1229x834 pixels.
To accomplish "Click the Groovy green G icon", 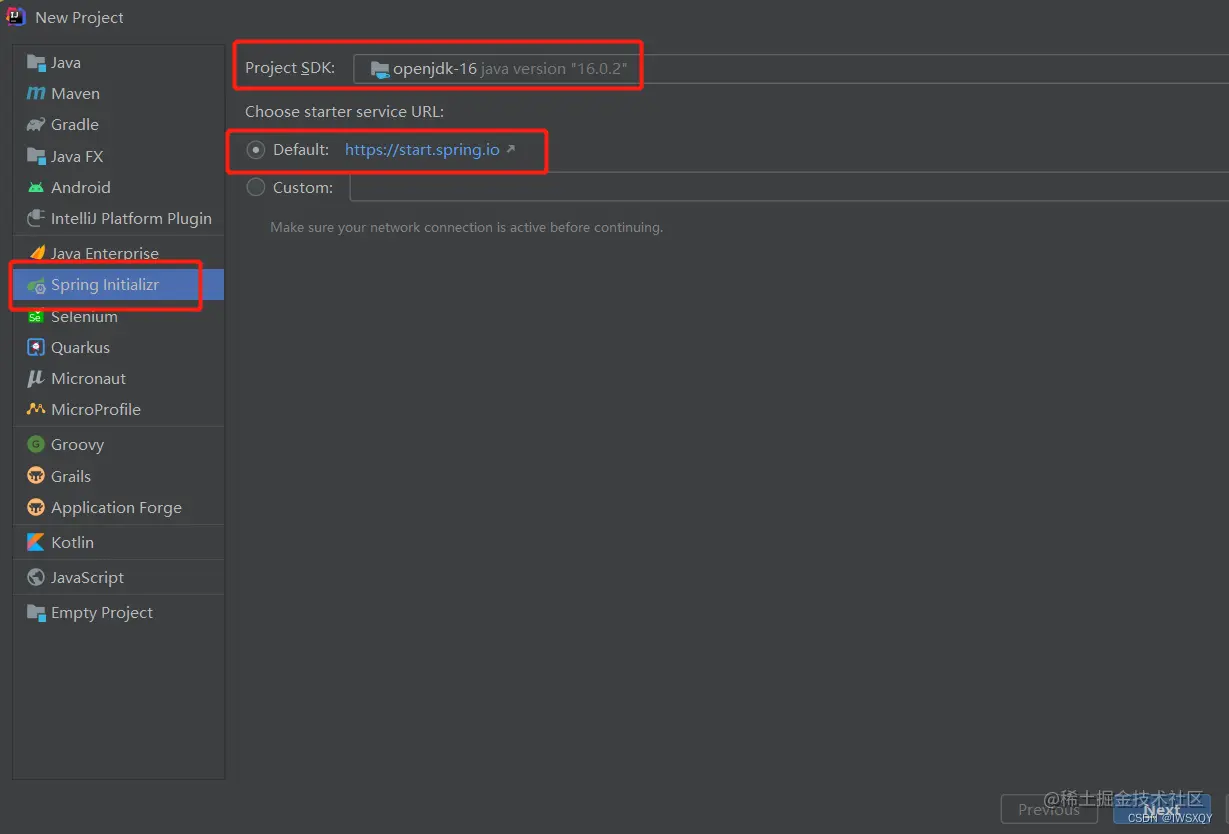I will coord(36,445).
